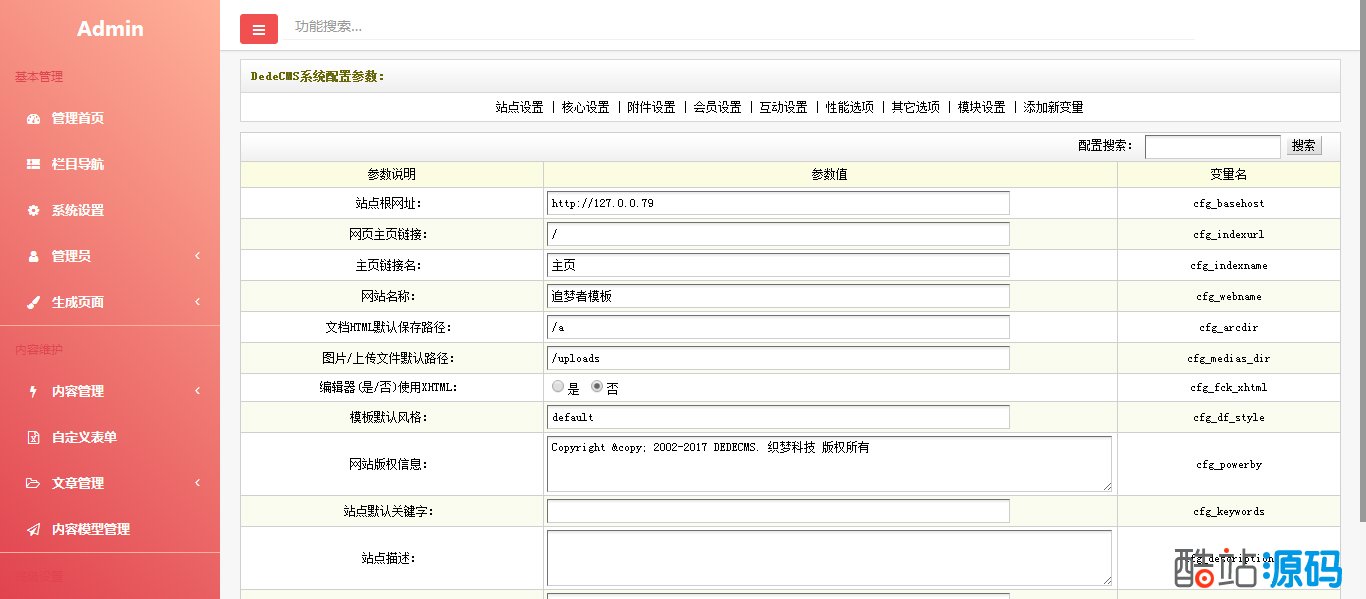Focus the 功能搜索 search box

coord(740,26)
